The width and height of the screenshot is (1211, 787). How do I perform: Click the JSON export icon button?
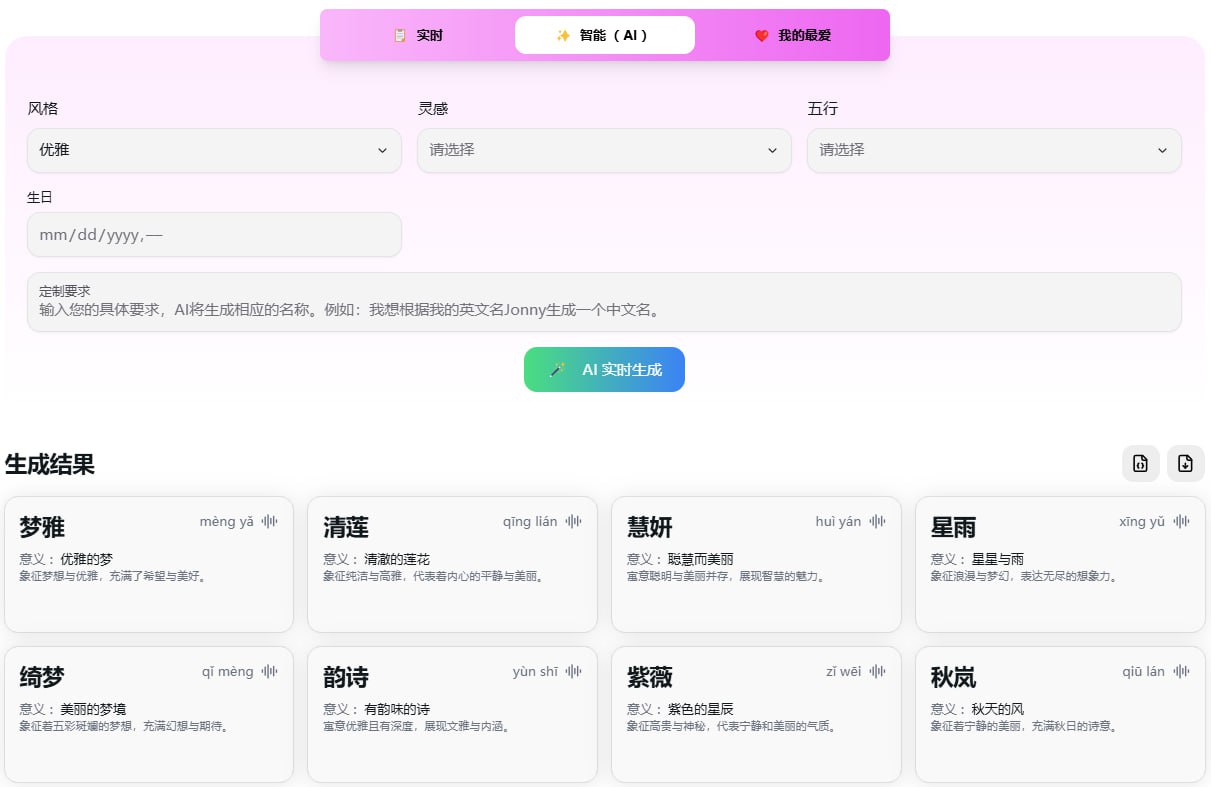point(1140,463)
